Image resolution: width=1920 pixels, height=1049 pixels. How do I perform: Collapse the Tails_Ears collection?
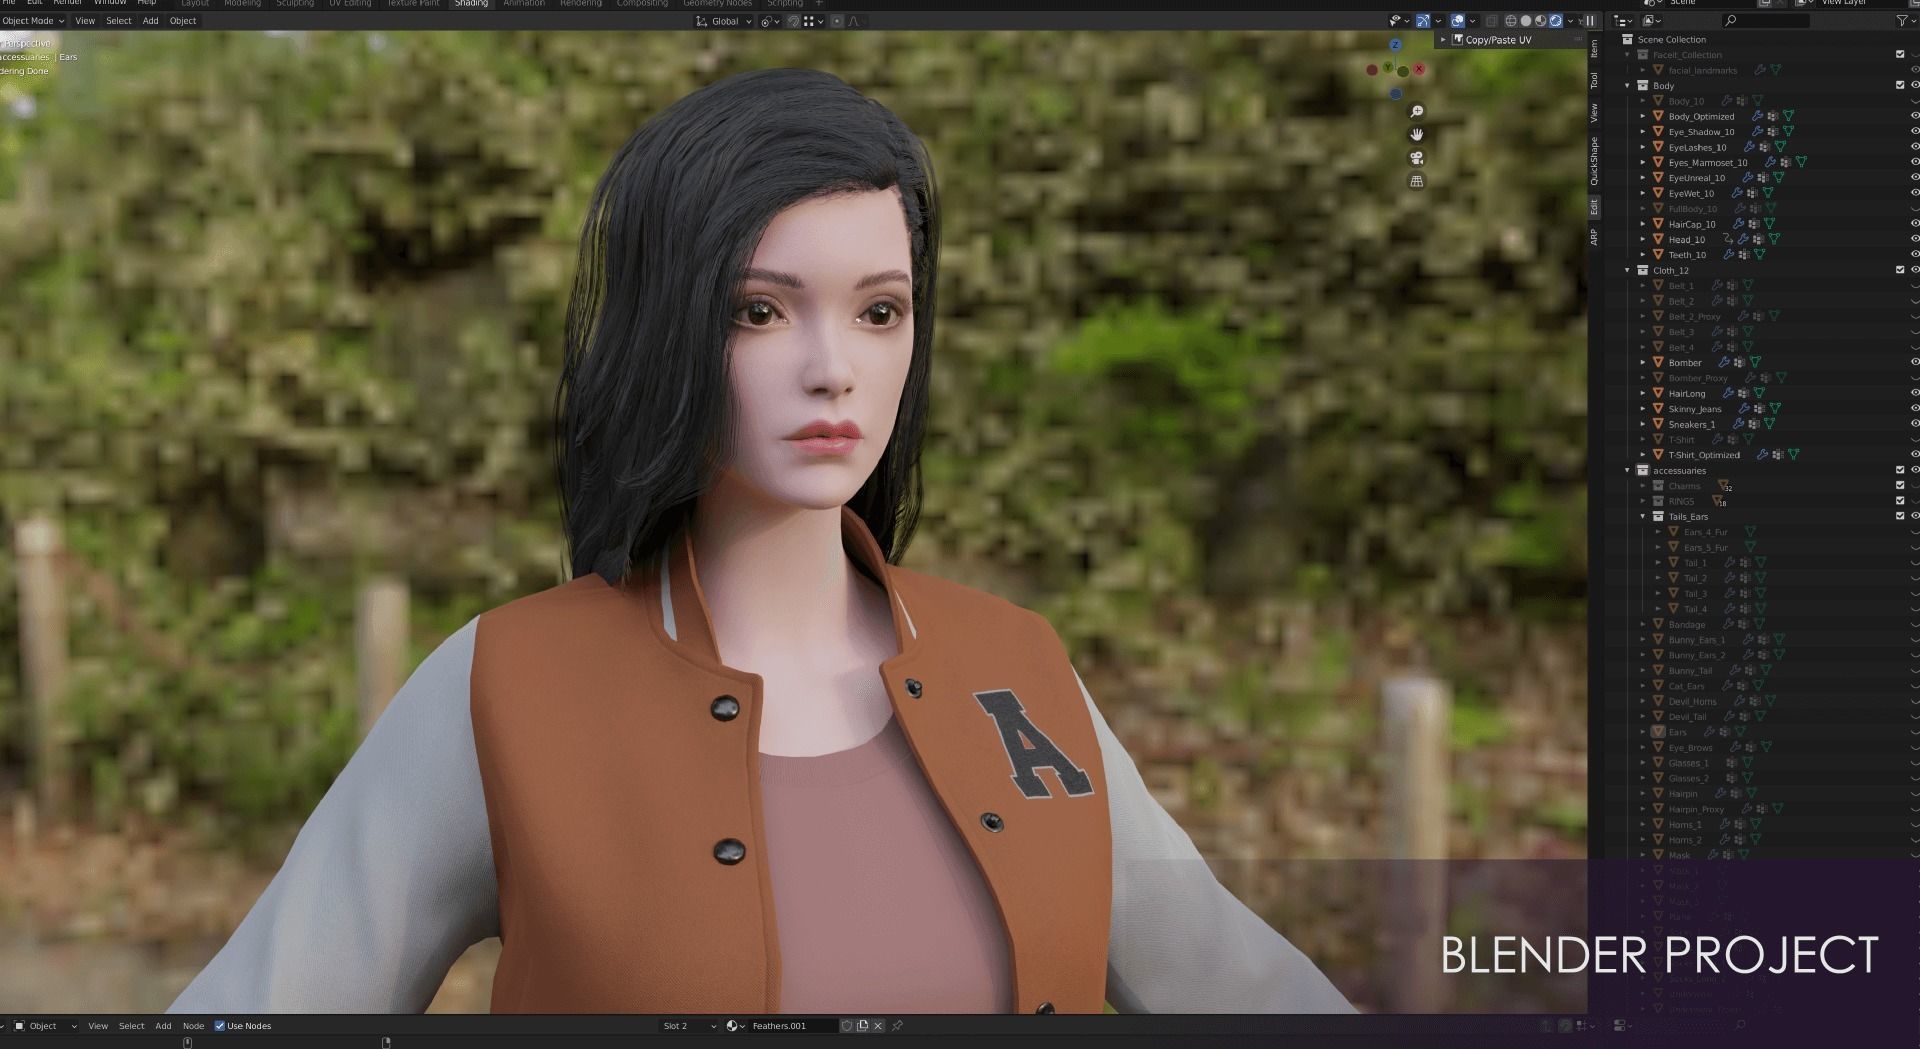click(x=1643, y=517)
